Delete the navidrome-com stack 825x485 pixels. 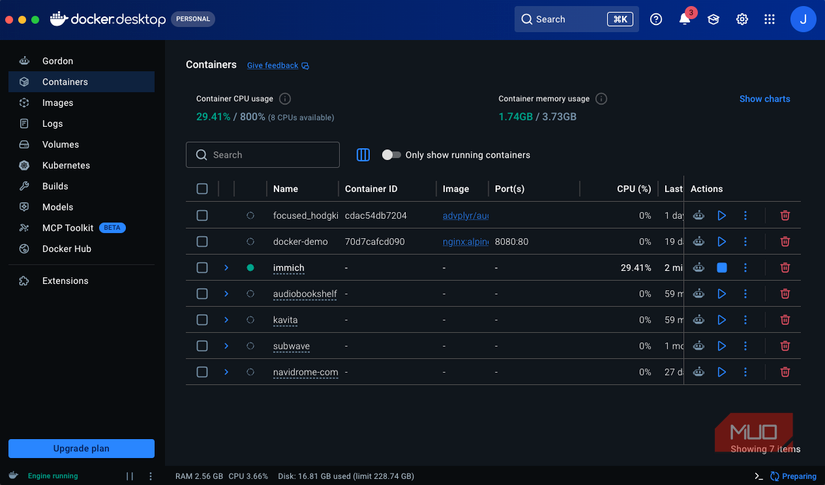tap(784, 372)
